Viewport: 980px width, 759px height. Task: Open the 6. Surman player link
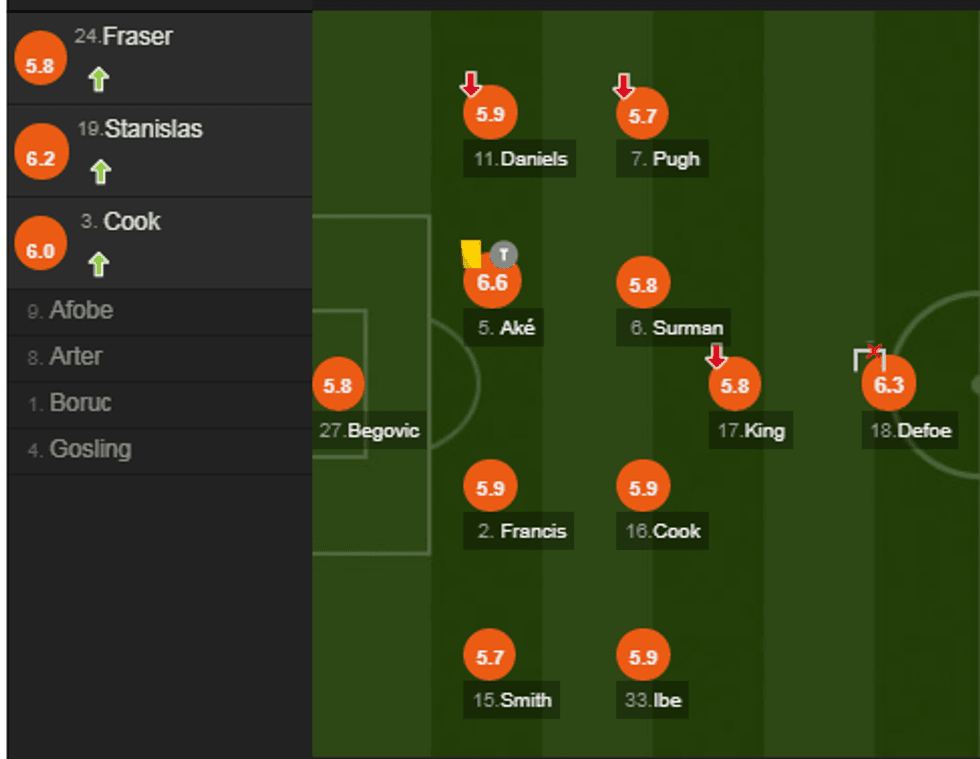(676, 327)
